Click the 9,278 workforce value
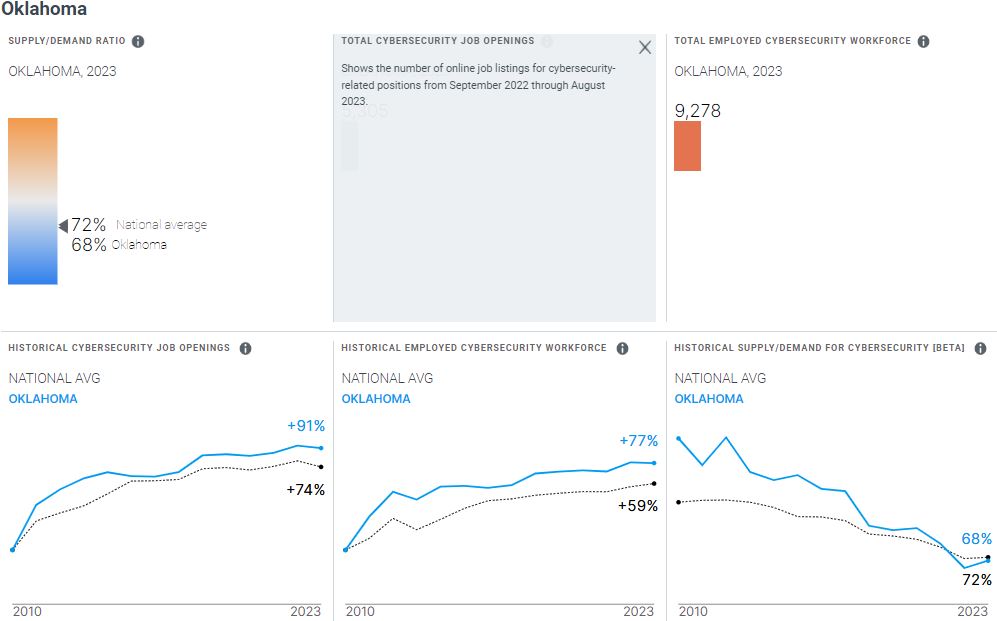Screen dimensions: 997x621 (698, 111)
